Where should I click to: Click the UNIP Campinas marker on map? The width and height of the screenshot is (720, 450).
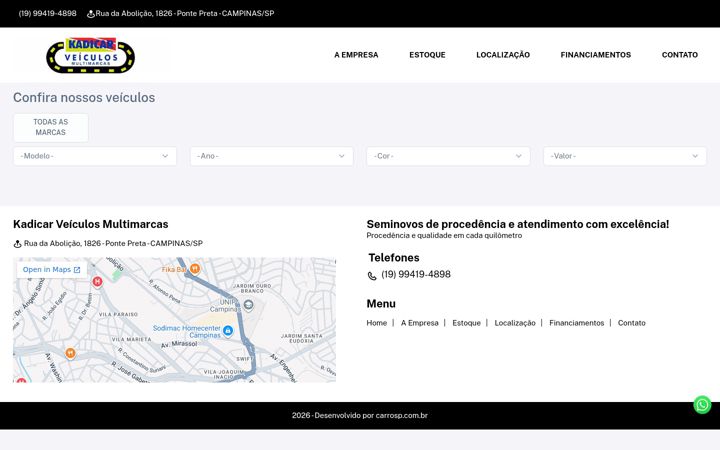(248, 304)
